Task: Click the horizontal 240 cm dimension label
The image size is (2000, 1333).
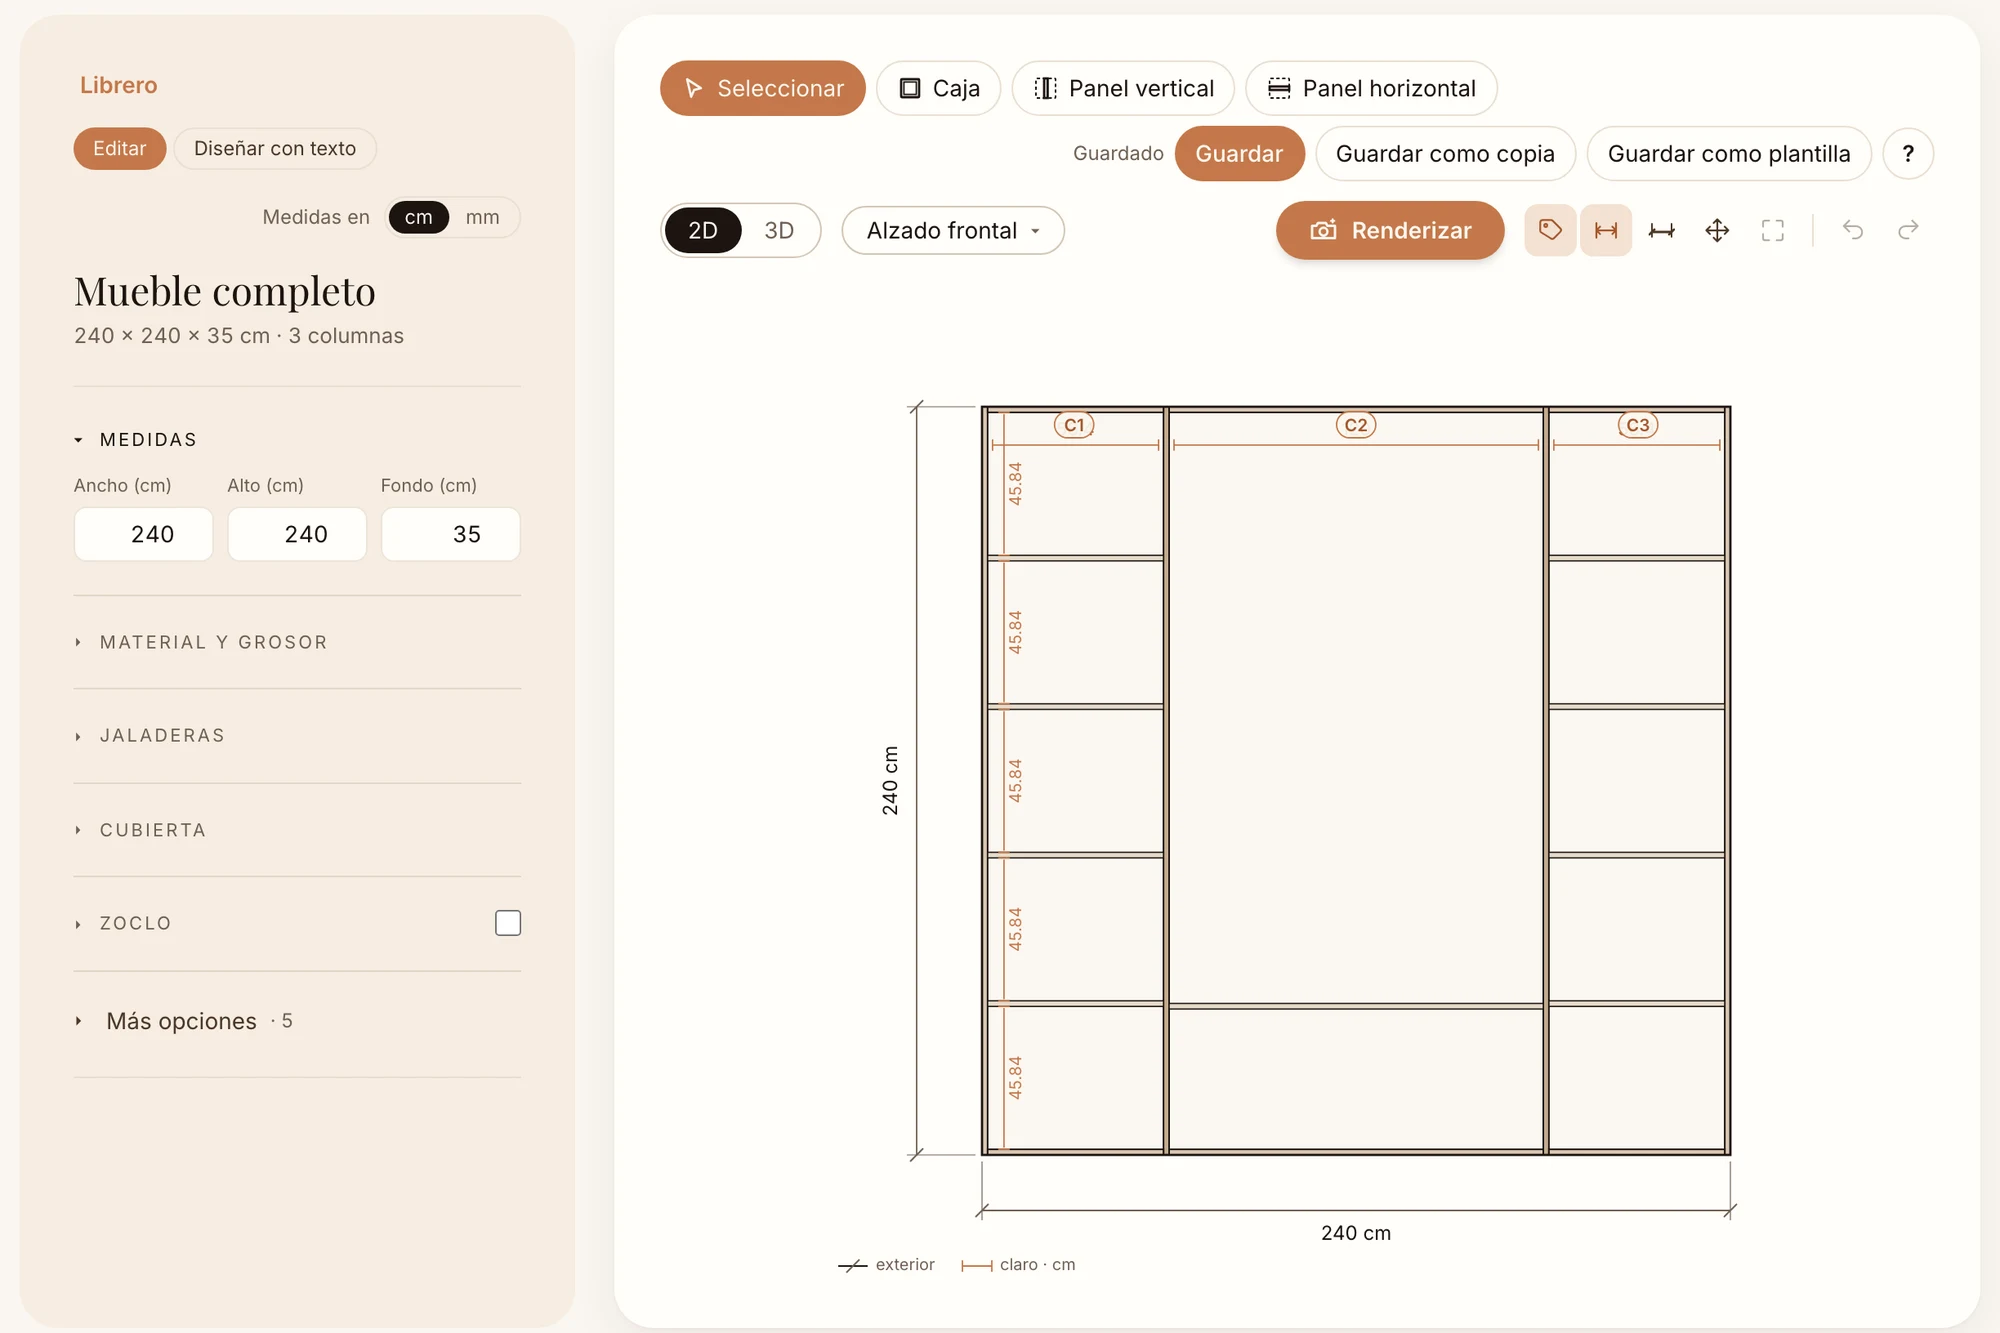Action: [1356, 1233]
